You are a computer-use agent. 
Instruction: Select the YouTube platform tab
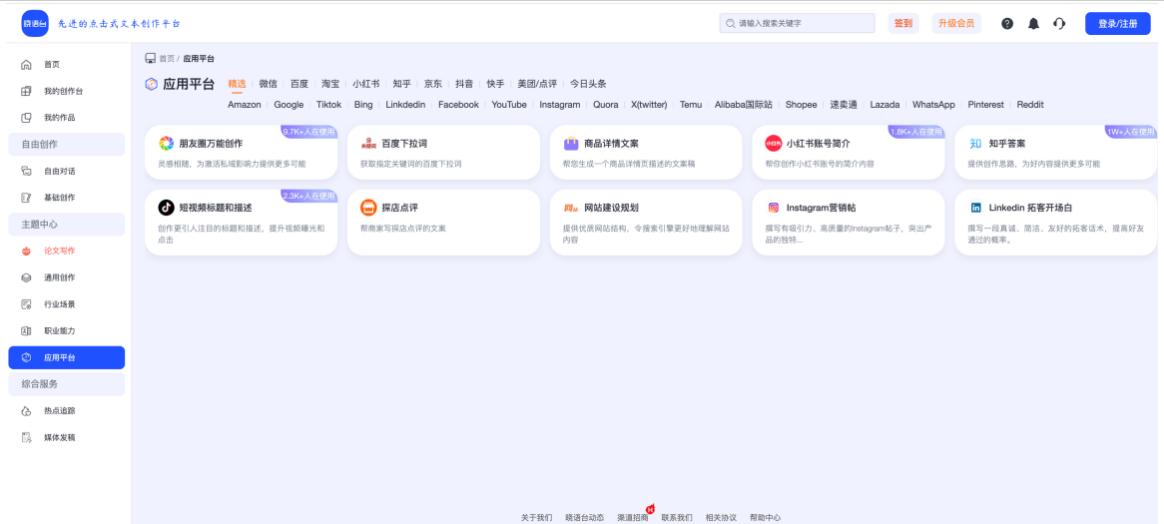coord(509,105)
